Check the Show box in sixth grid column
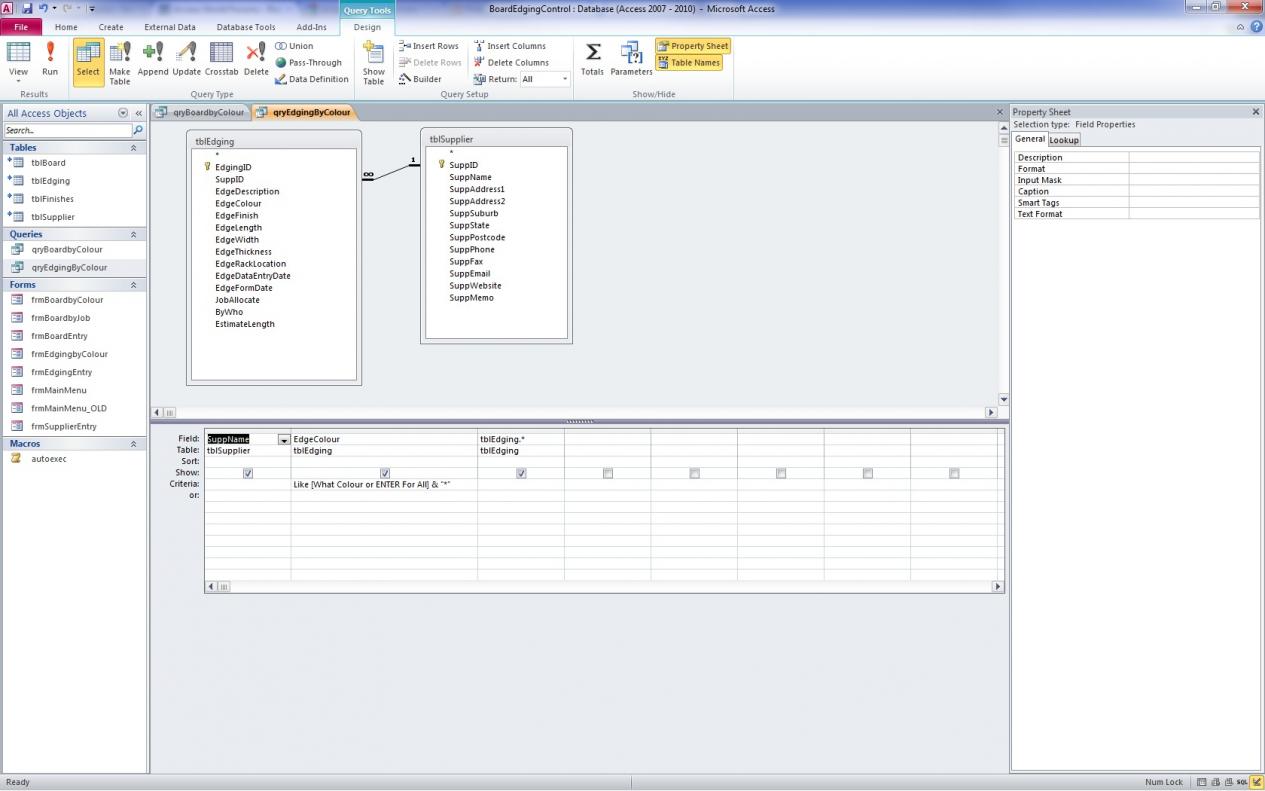Screen dimensions: 1265x791 click(781, 473)
